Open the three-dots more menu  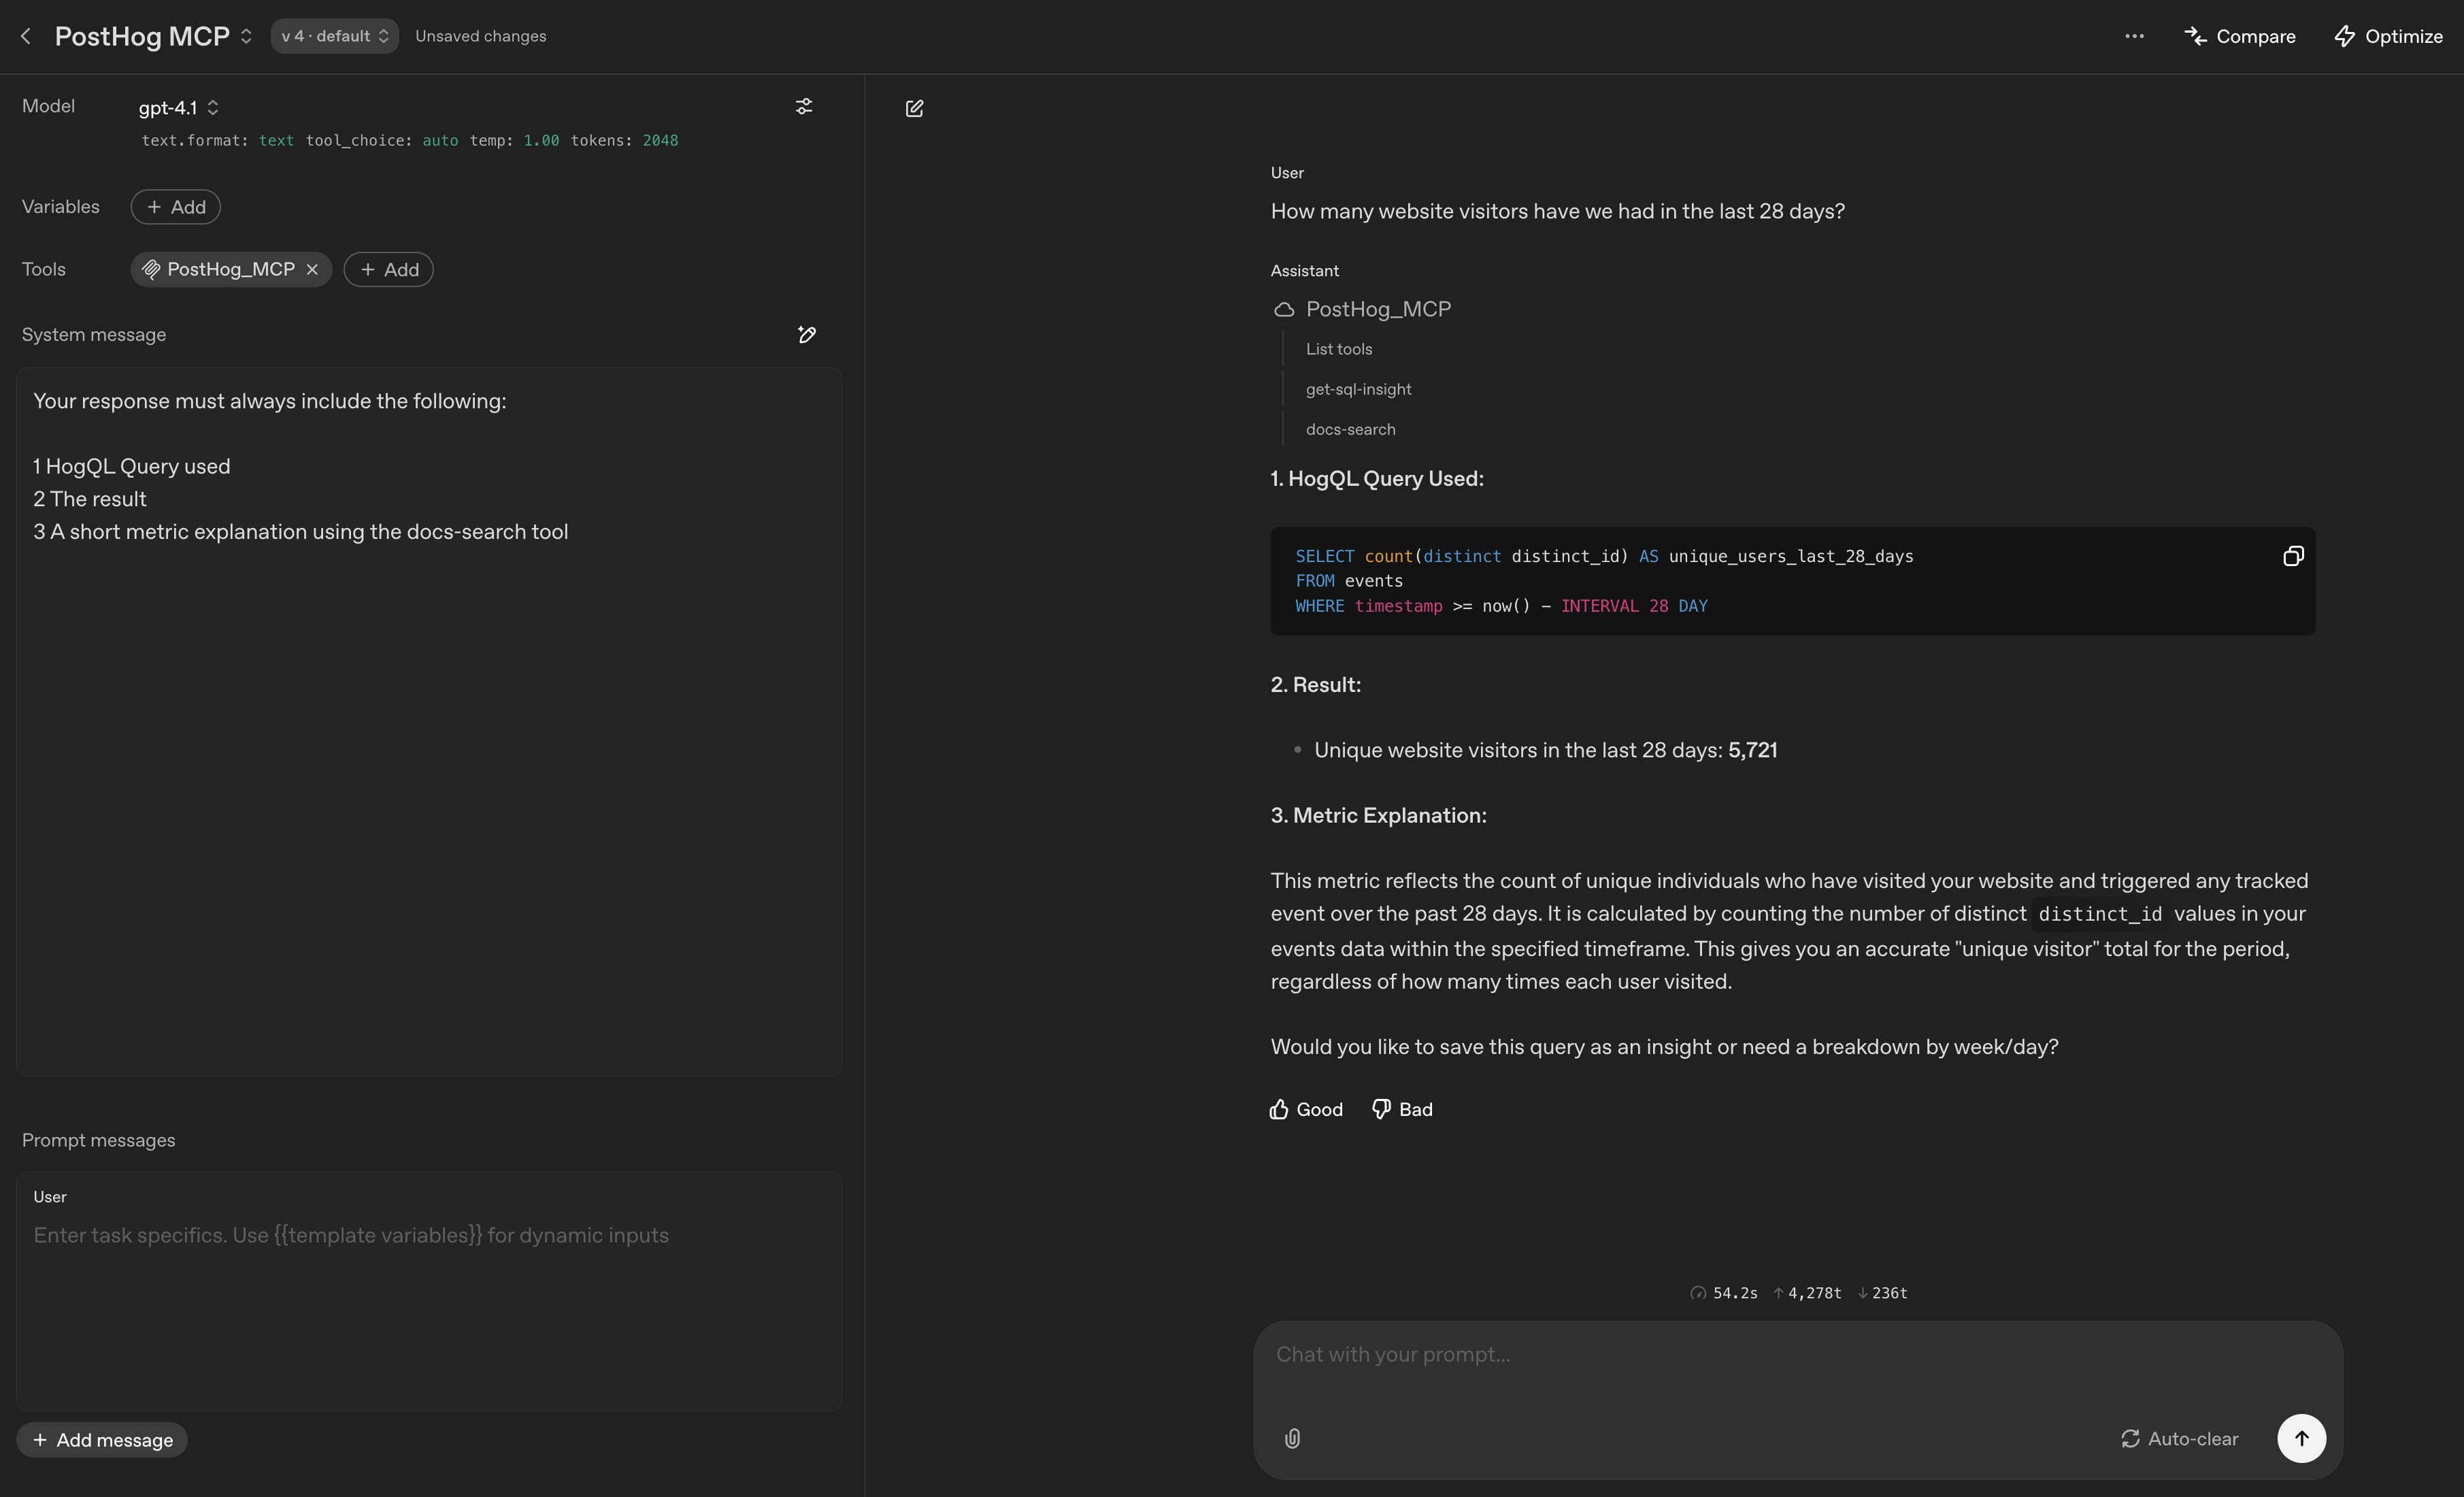(x=2134, y=36)
